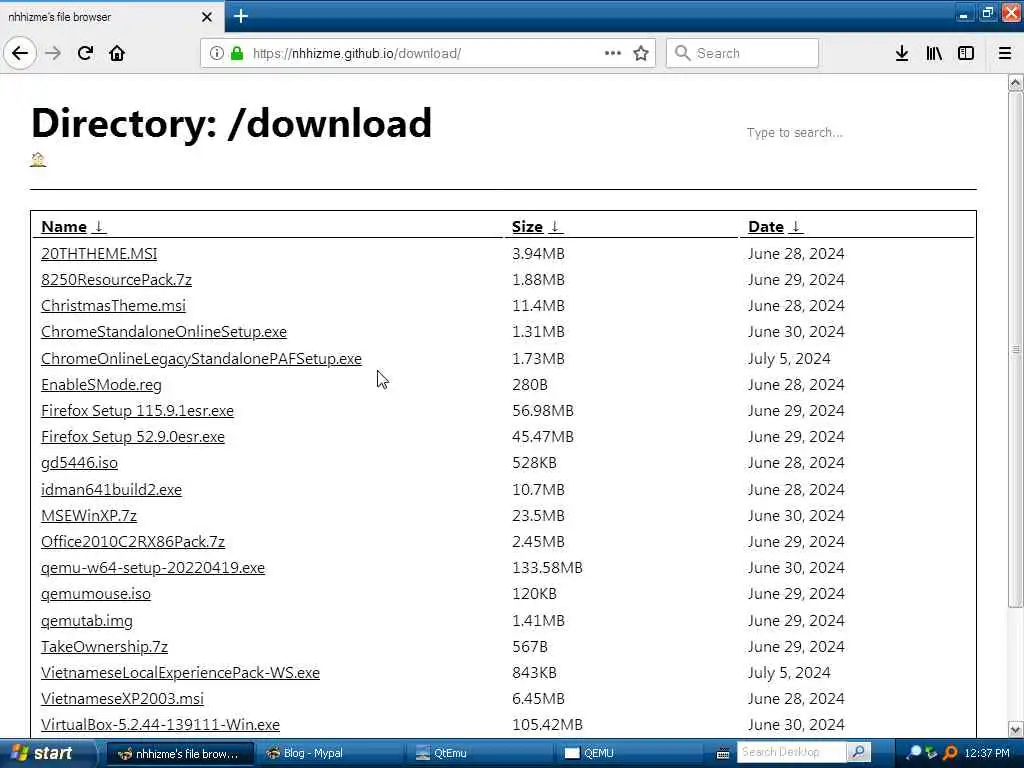Open the qemumouse.iso link
The width and height of the screenshot is (1024, 768).
point(95,594)
